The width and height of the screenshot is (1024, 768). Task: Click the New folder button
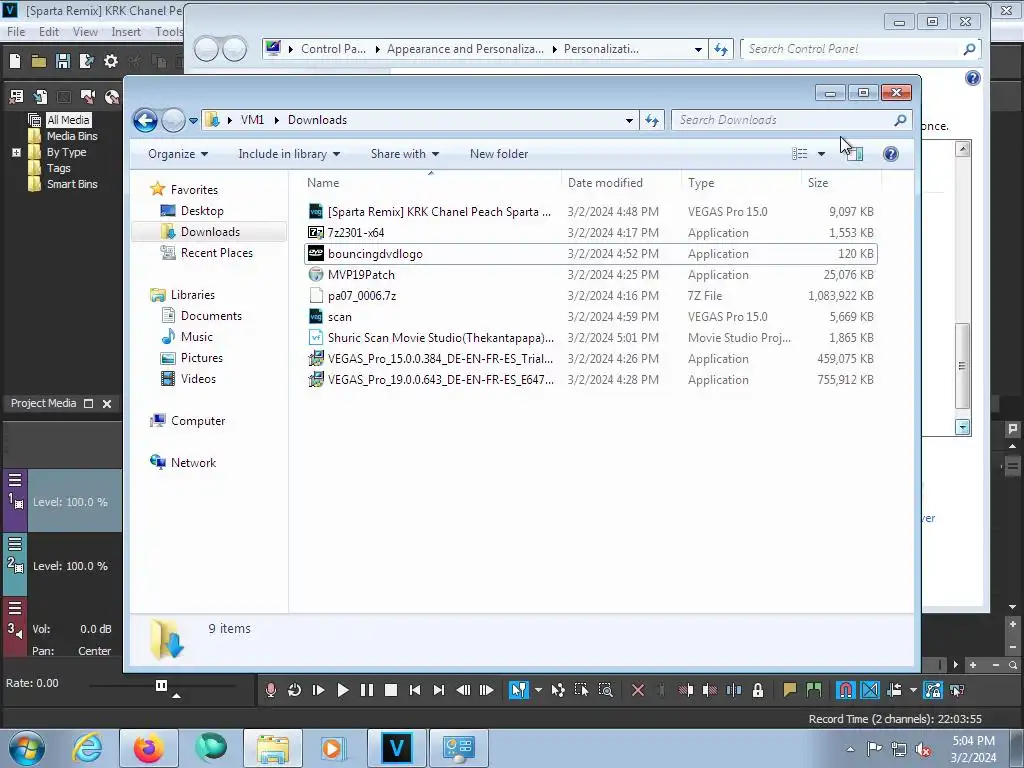coord(499,154)
